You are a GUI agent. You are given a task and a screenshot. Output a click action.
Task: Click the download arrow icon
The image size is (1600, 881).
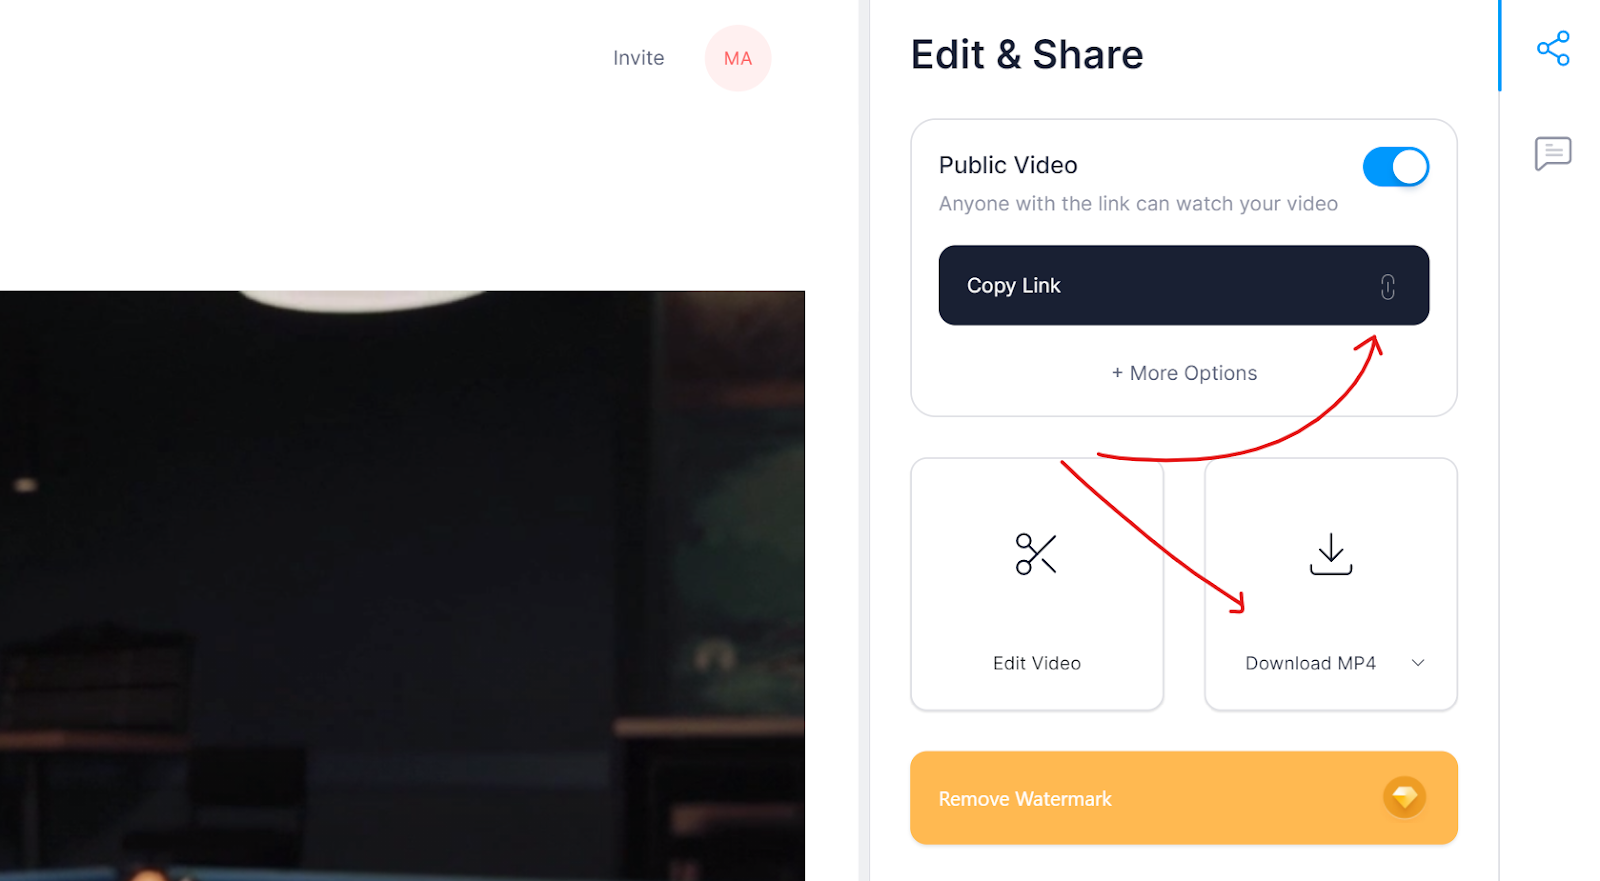click(x=1331, y=554)
